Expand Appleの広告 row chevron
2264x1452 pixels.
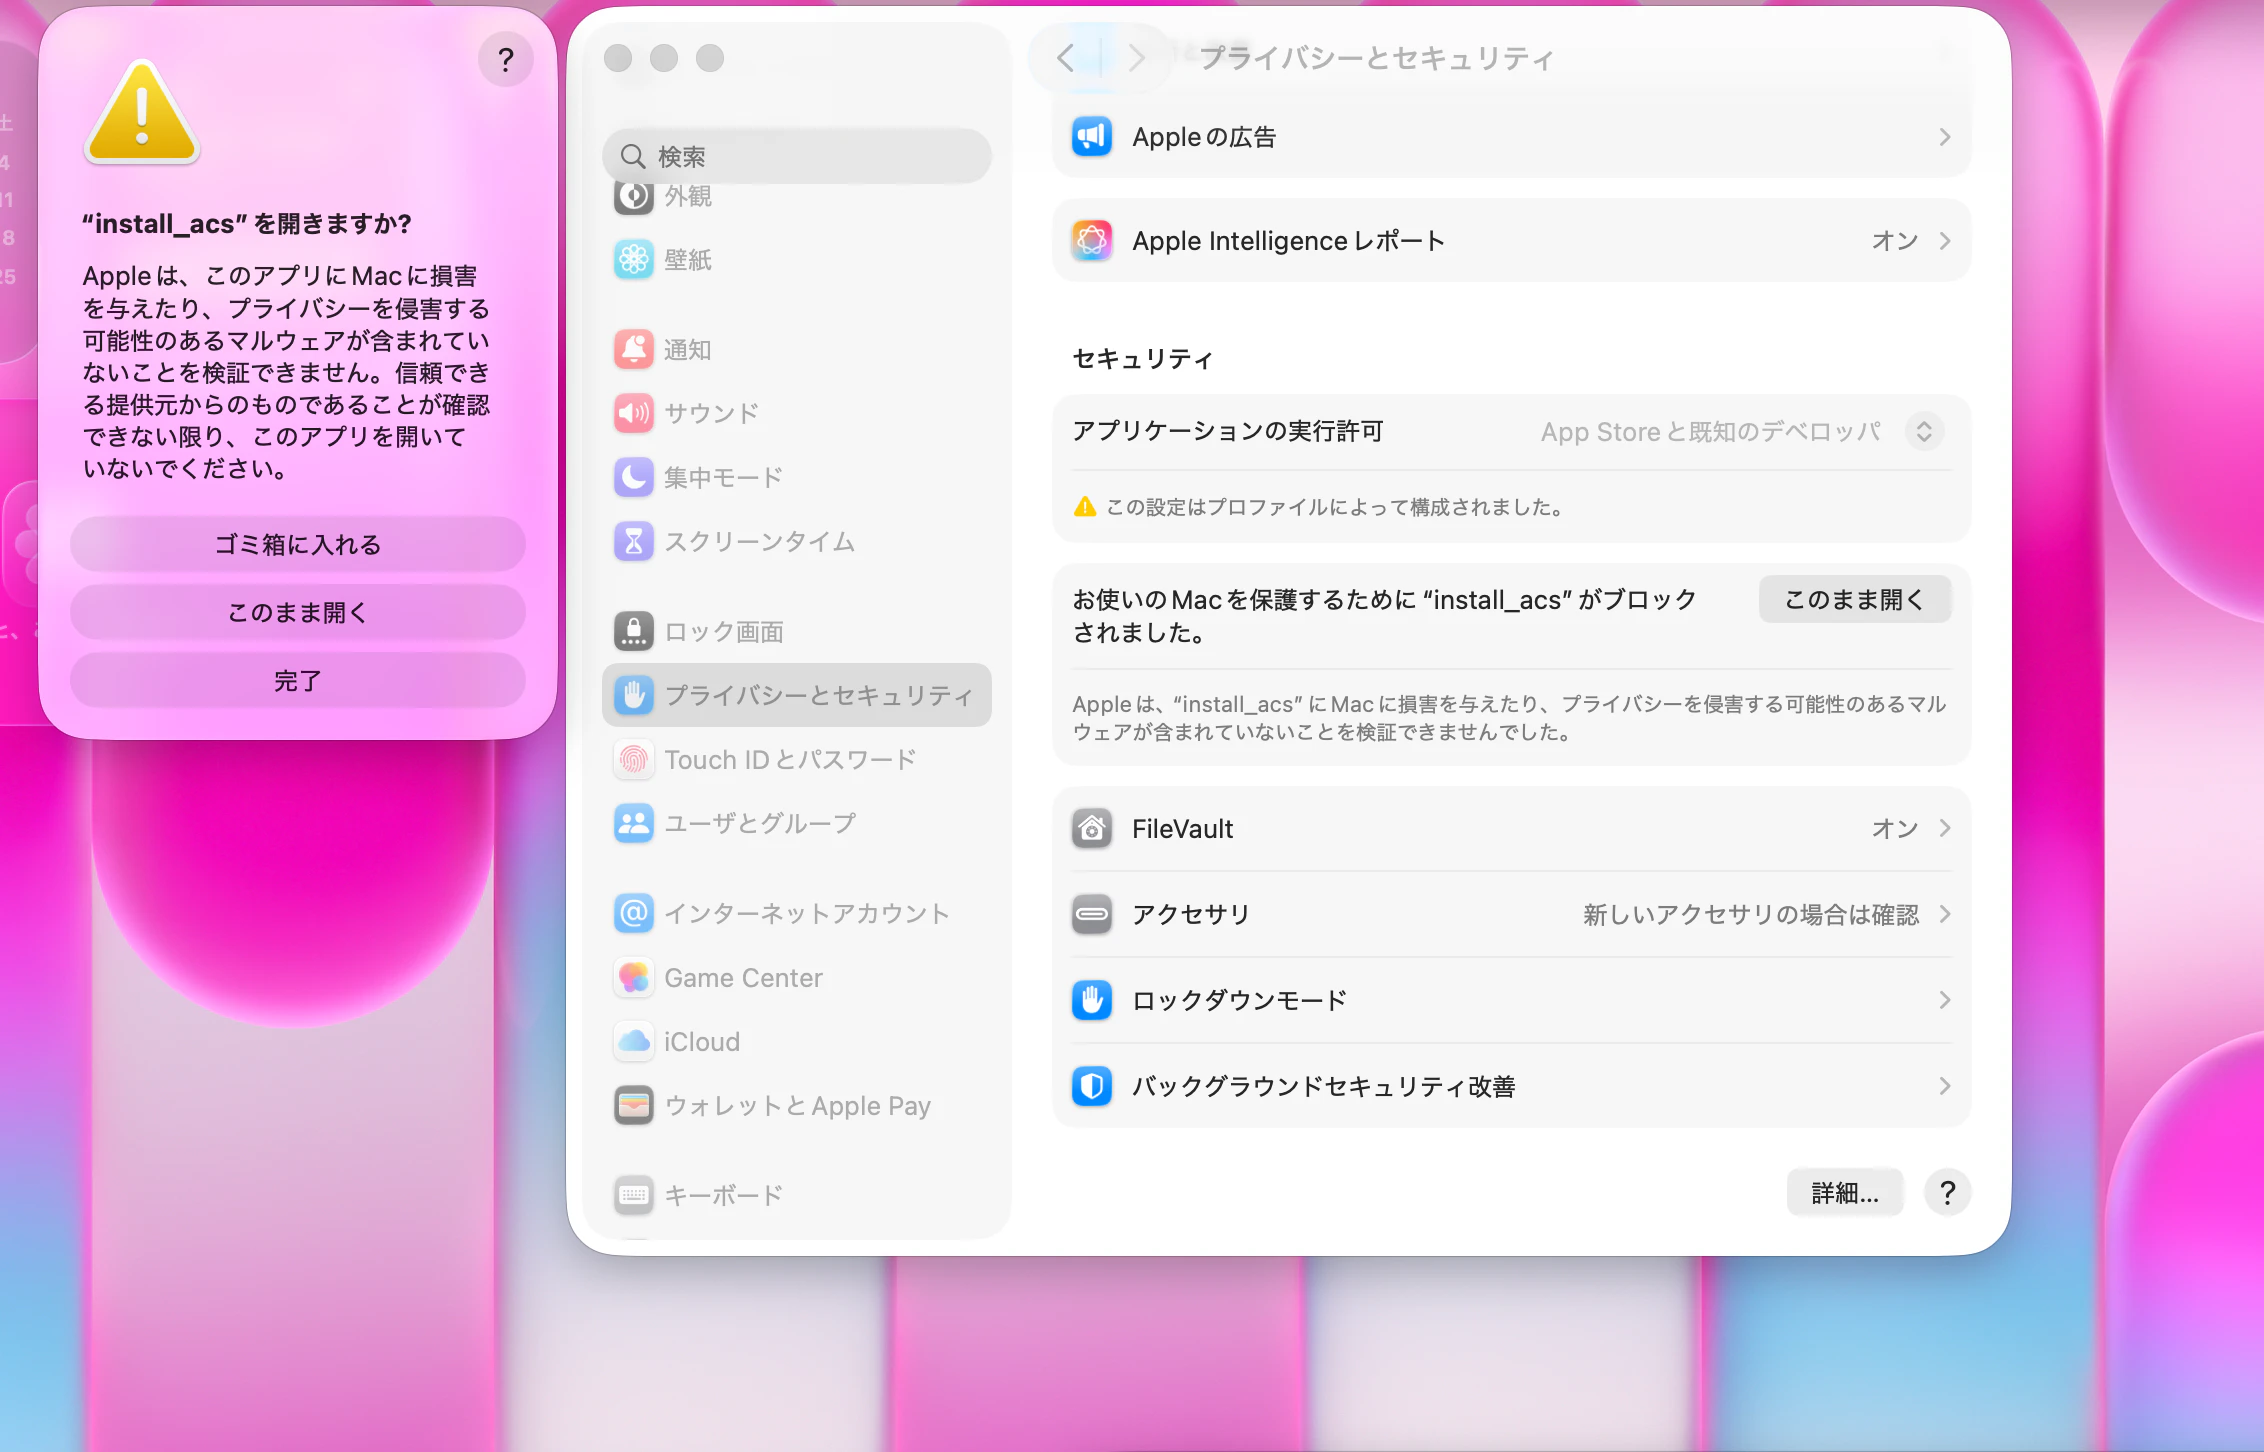point(1944,137)
